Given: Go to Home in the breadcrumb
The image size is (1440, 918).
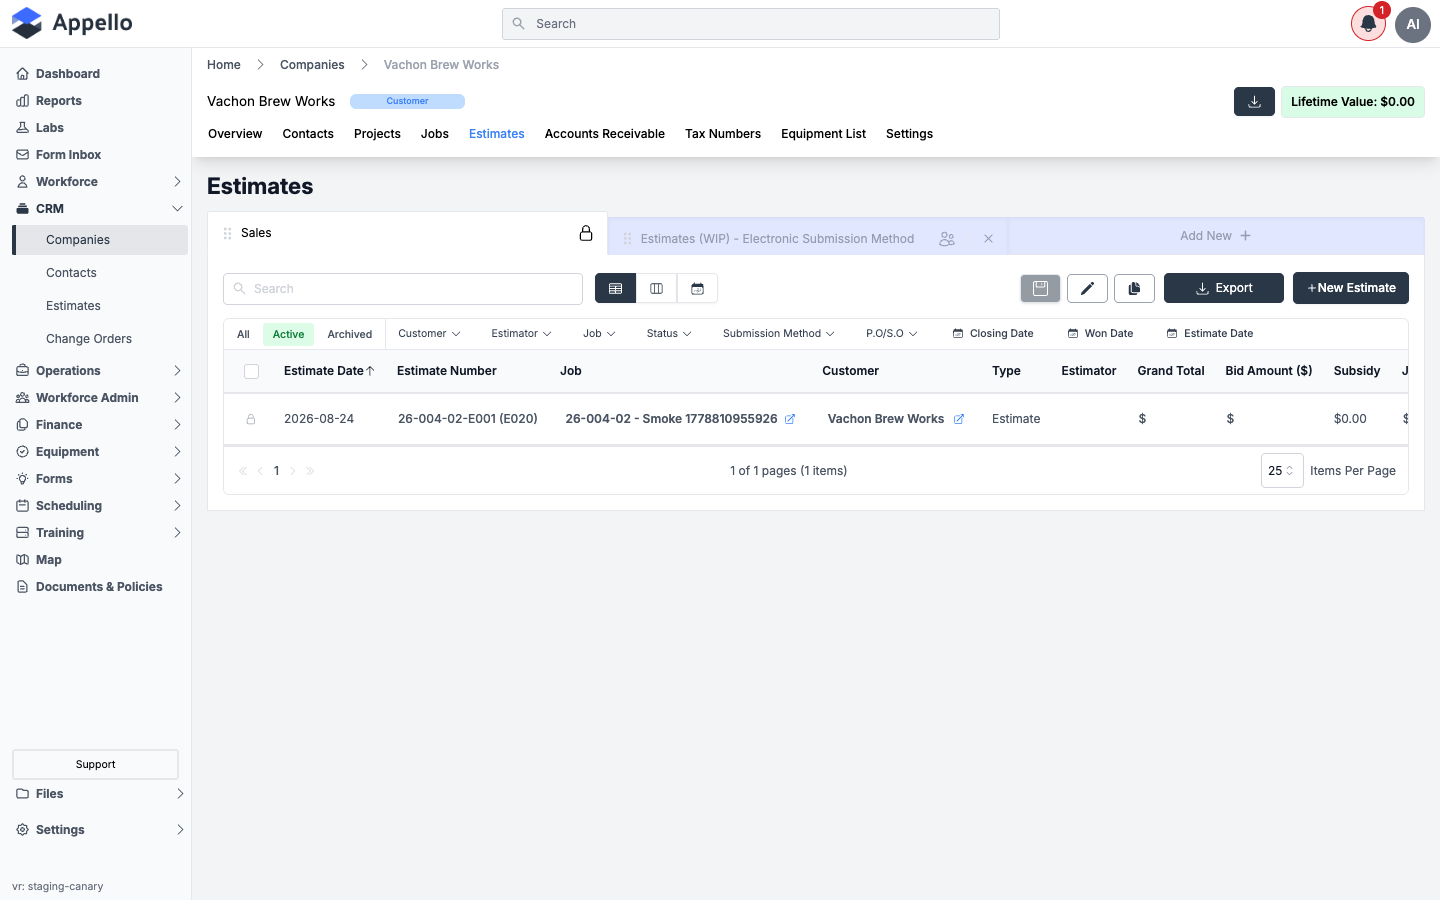Looking at the screenshot, I should [224, 65].
